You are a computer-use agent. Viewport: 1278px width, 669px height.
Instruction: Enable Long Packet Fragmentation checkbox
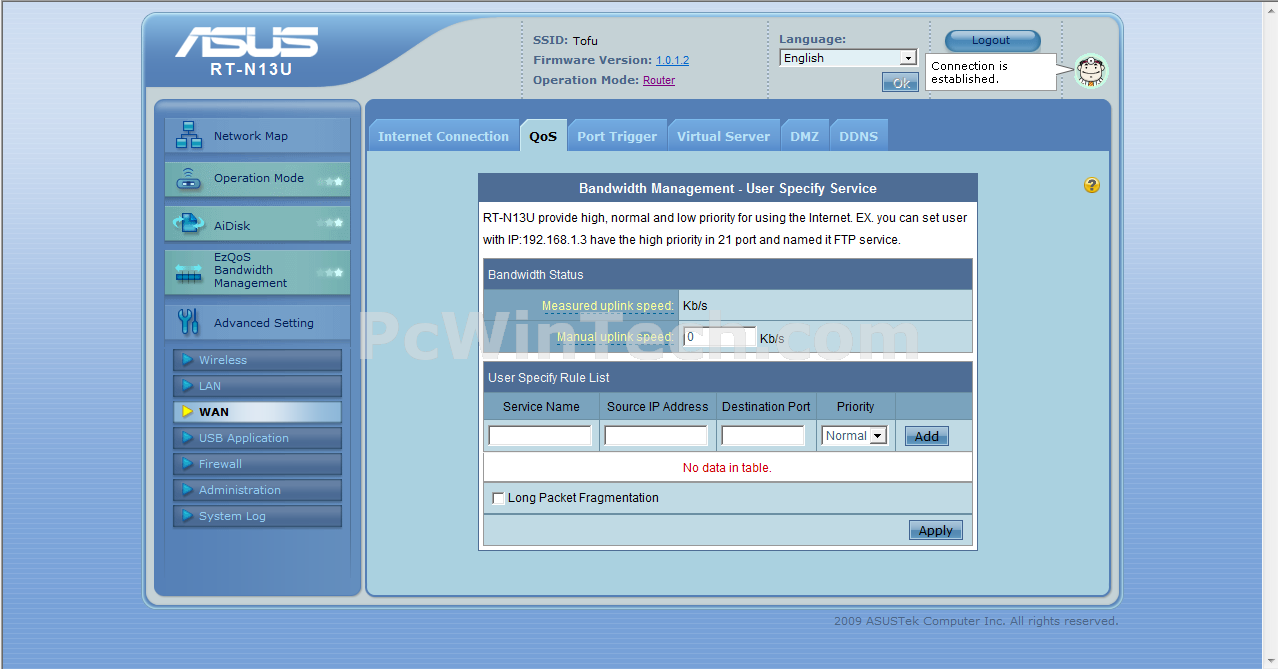(498, 498)
